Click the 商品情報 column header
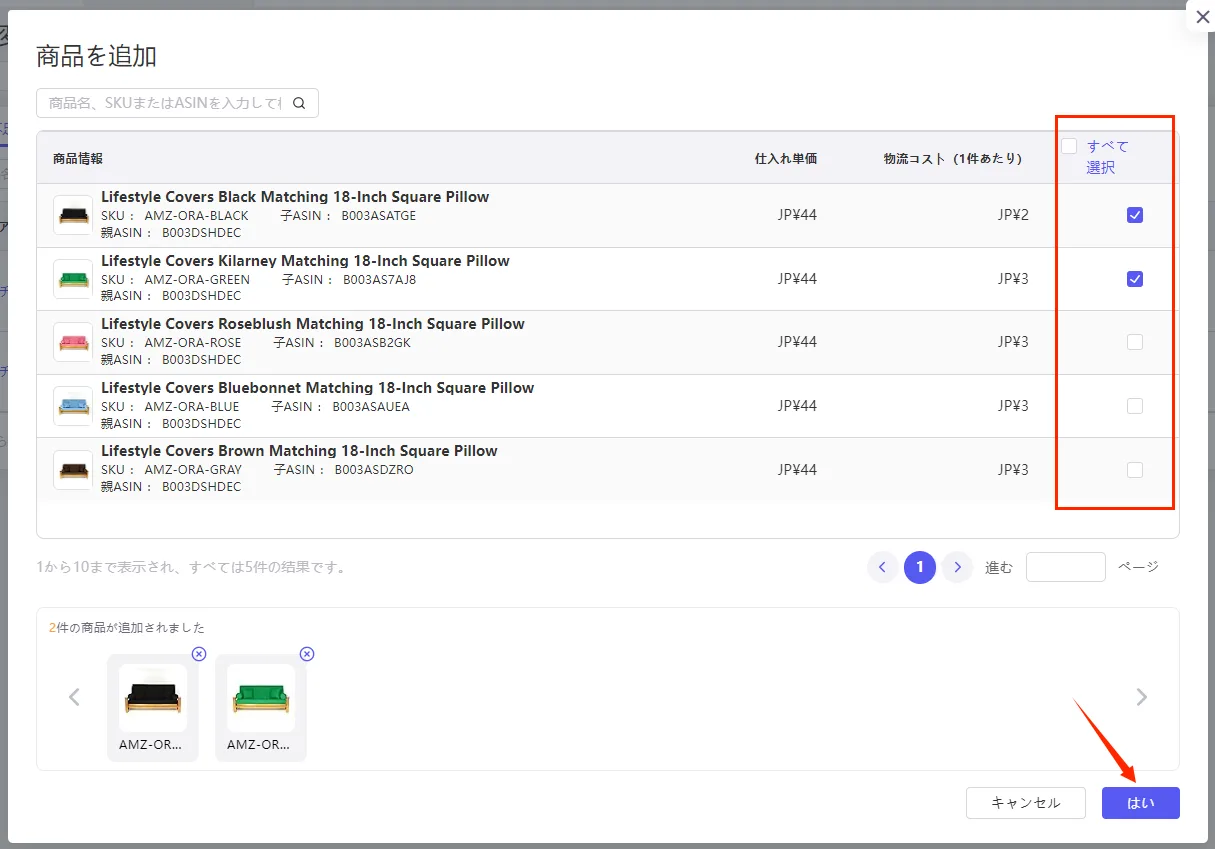Screen dimensions: 1215x849 pyautogui.click(x=78, y=158)
